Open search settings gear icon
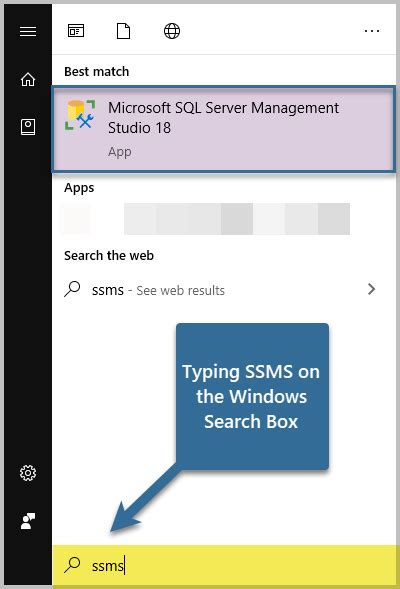This screenshot has height=589, width=400. (x=28, y=473)
